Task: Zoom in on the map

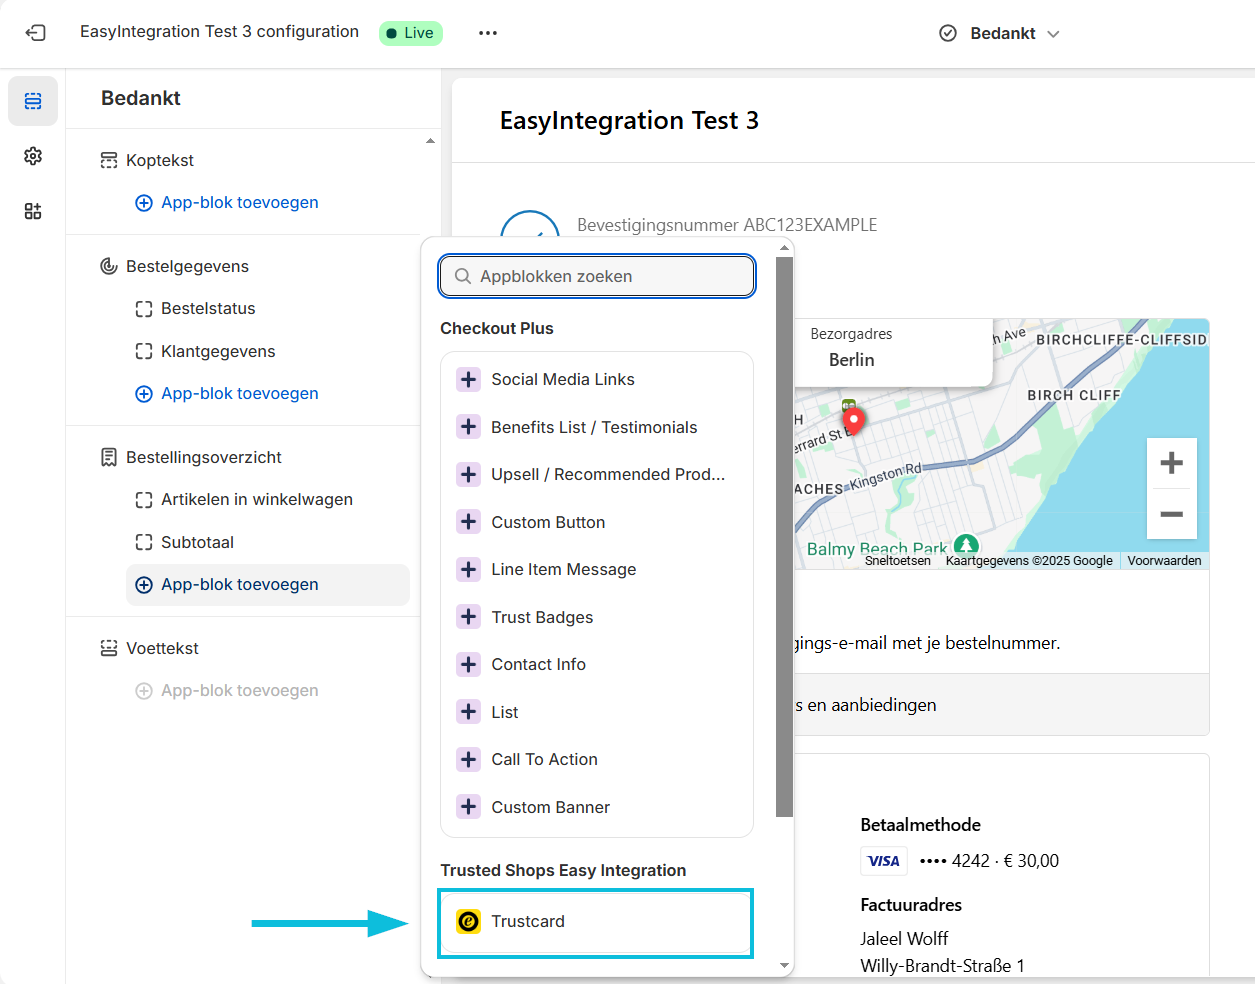Action: 1171,463
